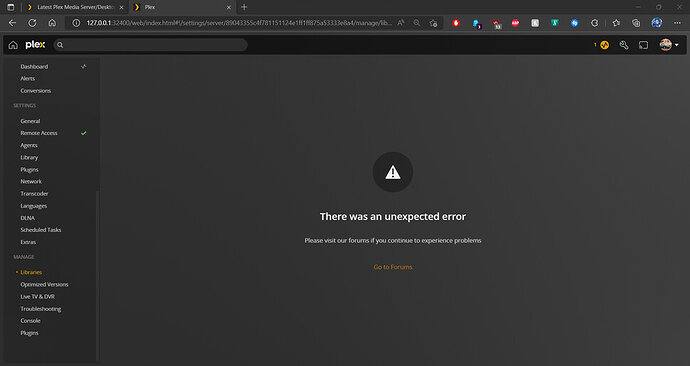Click the address bar URL
Image resolution: width=690 pixels, height=366 pixels.
(239, 23)
